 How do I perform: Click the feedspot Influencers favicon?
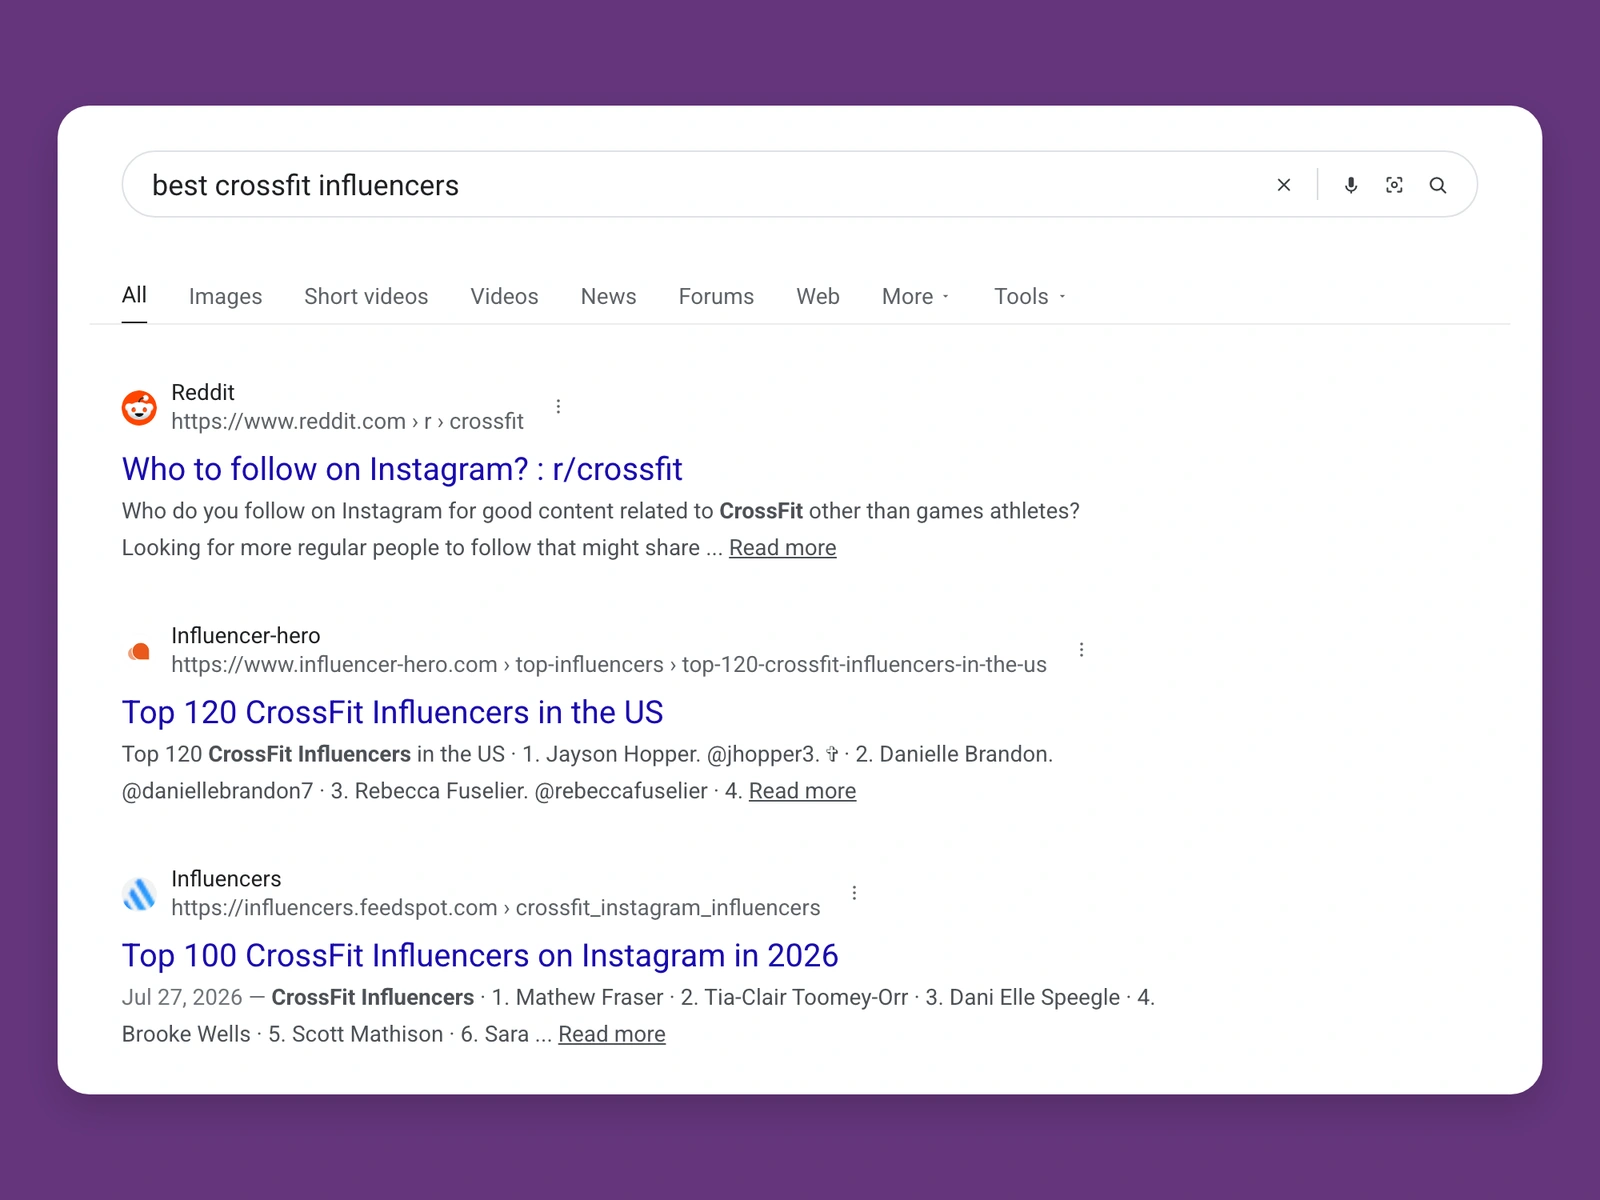[139, 894]
